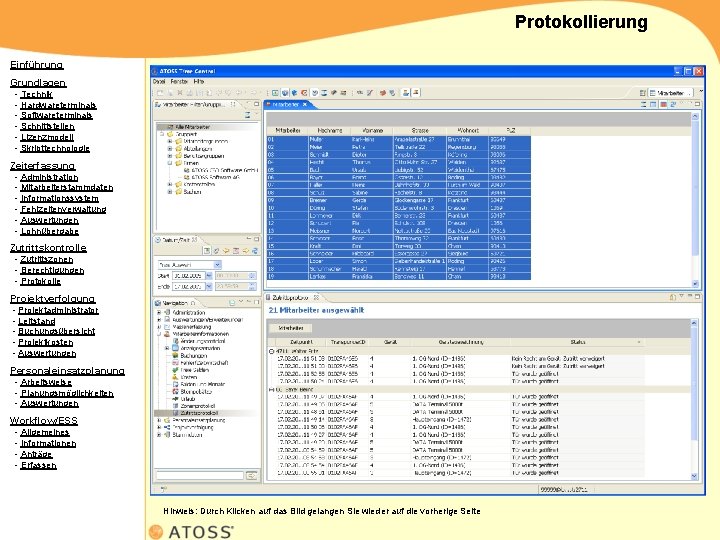Image resolution: width=720 pixels, height=540 pixels.
Task: Expand the Administration node in Navigation
Action: [x=159, y=312]
